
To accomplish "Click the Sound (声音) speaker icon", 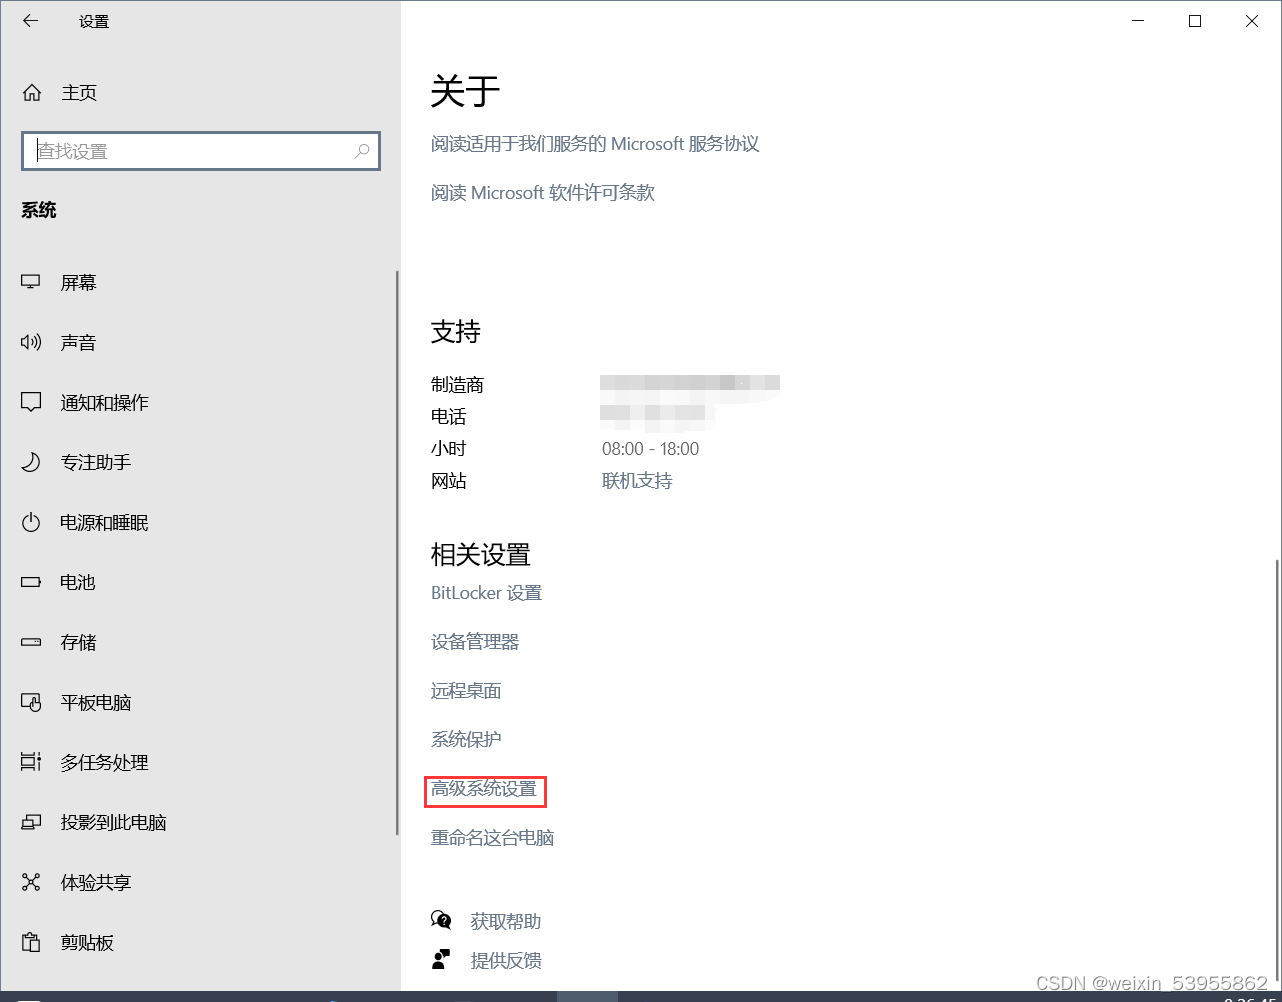I will tap(31, 343).
